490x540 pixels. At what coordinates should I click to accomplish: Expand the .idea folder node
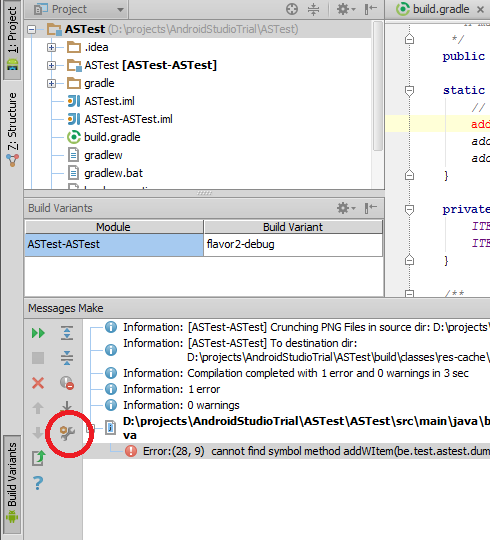click(x=51, y=47)
